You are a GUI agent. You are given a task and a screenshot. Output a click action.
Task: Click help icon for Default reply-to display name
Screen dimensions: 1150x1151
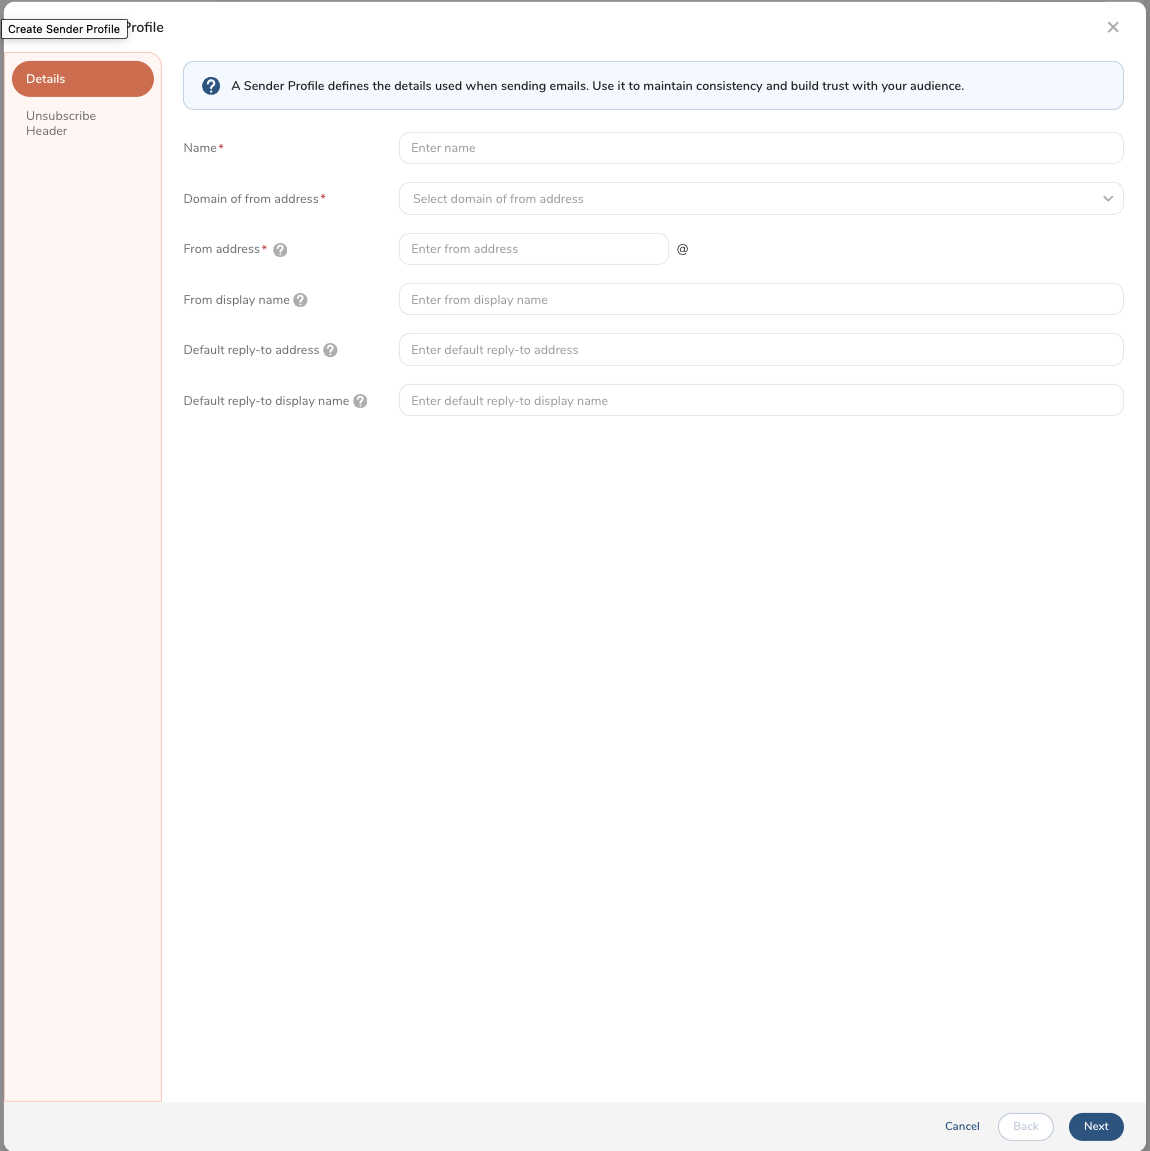pyautogui.click(x=360, y=401)
